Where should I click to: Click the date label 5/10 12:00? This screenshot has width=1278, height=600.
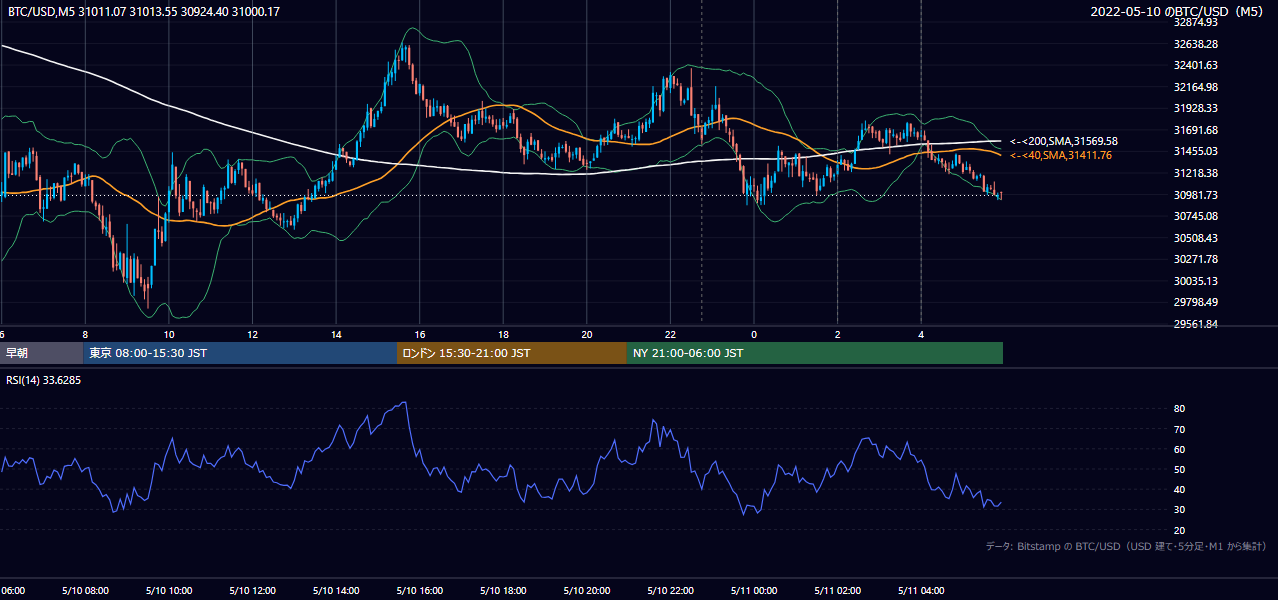click(x=252, y=591)
